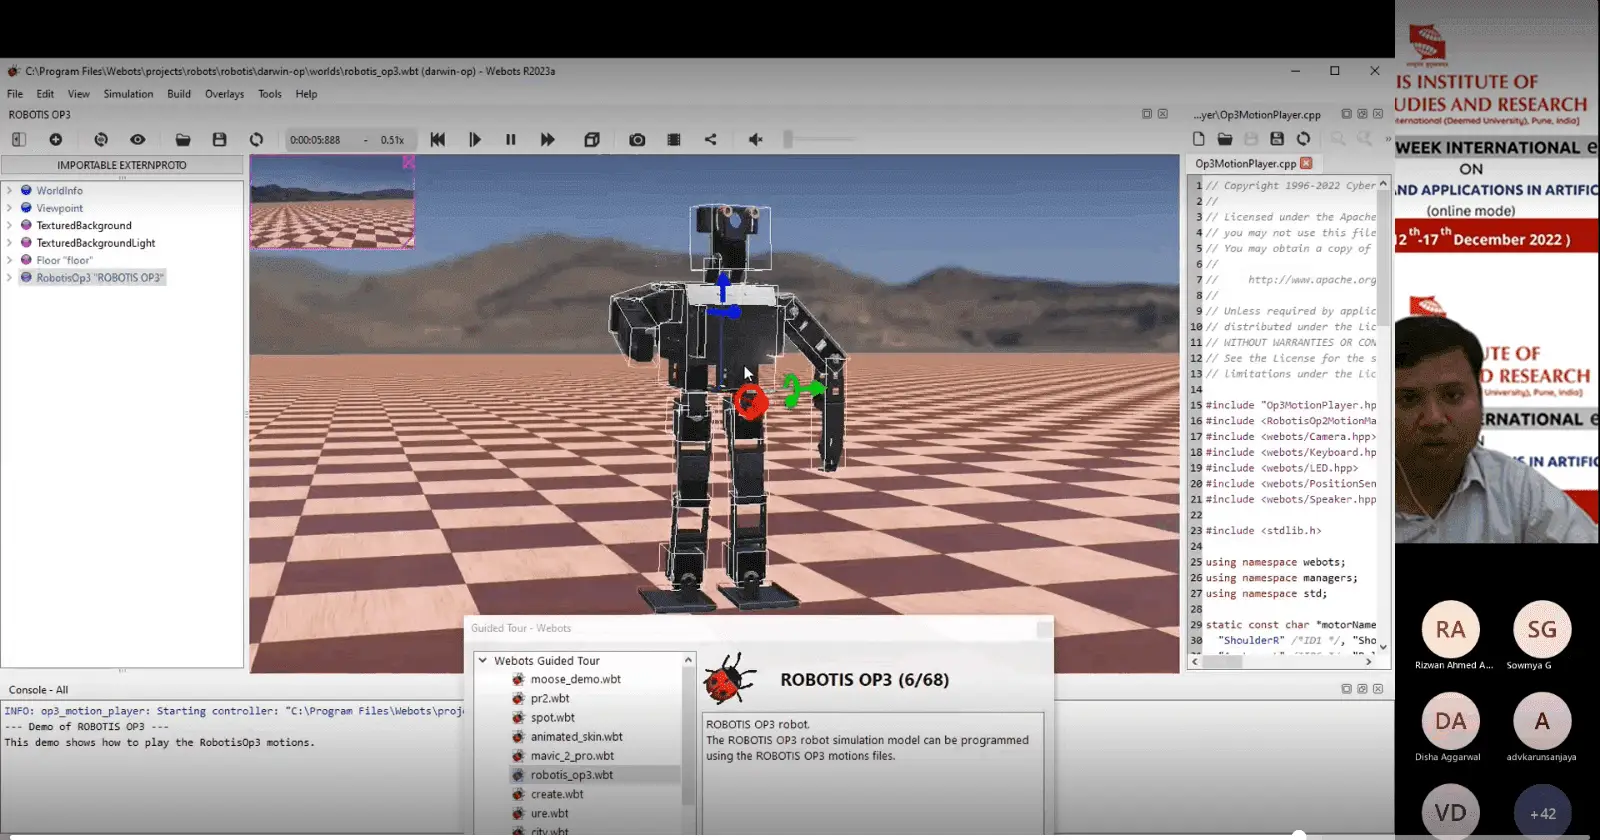
Task: Expand the Floor "floor" node
Action: (x=10, y=260)
